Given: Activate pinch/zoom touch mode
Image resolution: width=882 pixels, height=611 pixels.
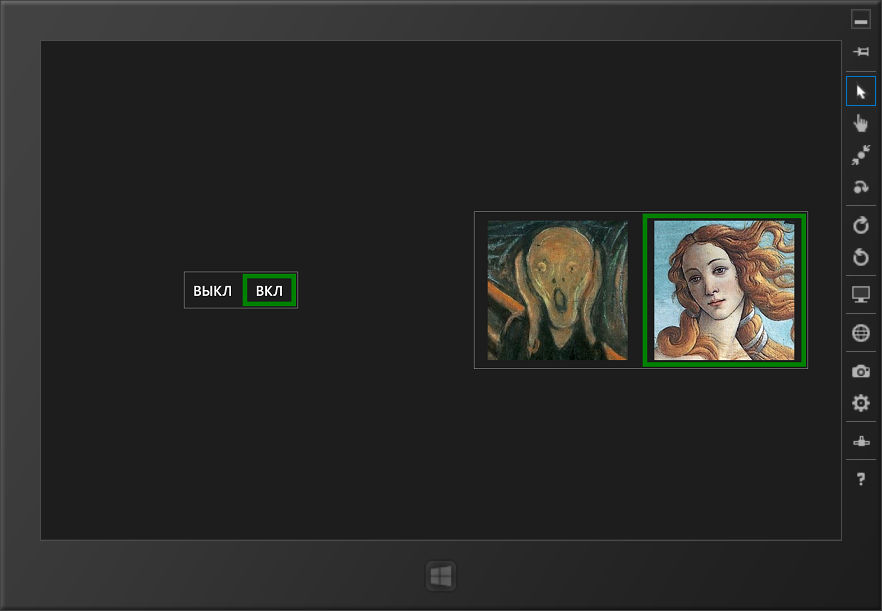Looking at the screenshot, I should click(861, 155).
